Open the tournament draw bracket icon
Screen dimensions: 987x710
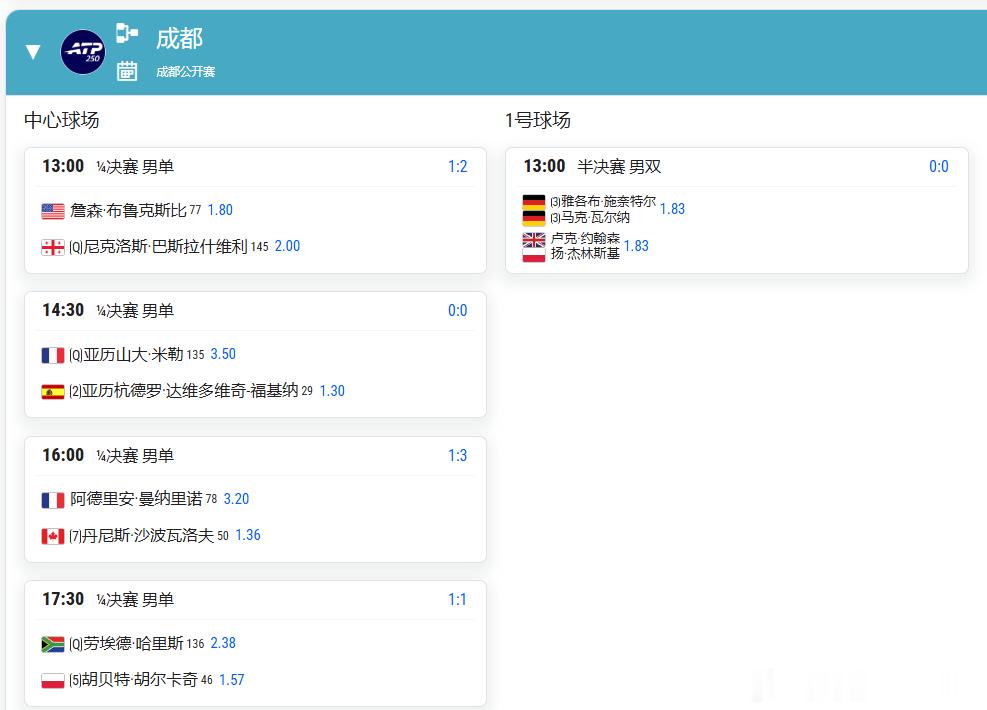coord(127,32)
